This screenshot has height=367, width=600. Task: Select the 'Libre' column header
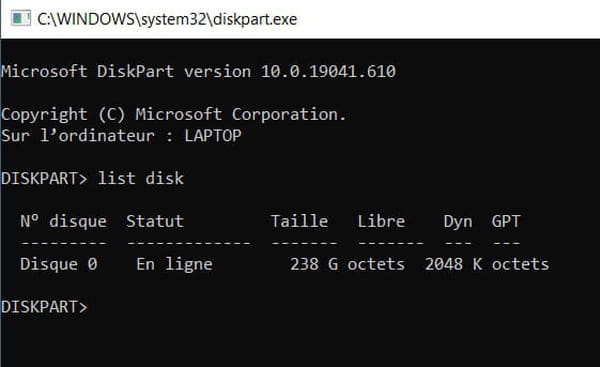pyautogui.click(x=381, y=221)
